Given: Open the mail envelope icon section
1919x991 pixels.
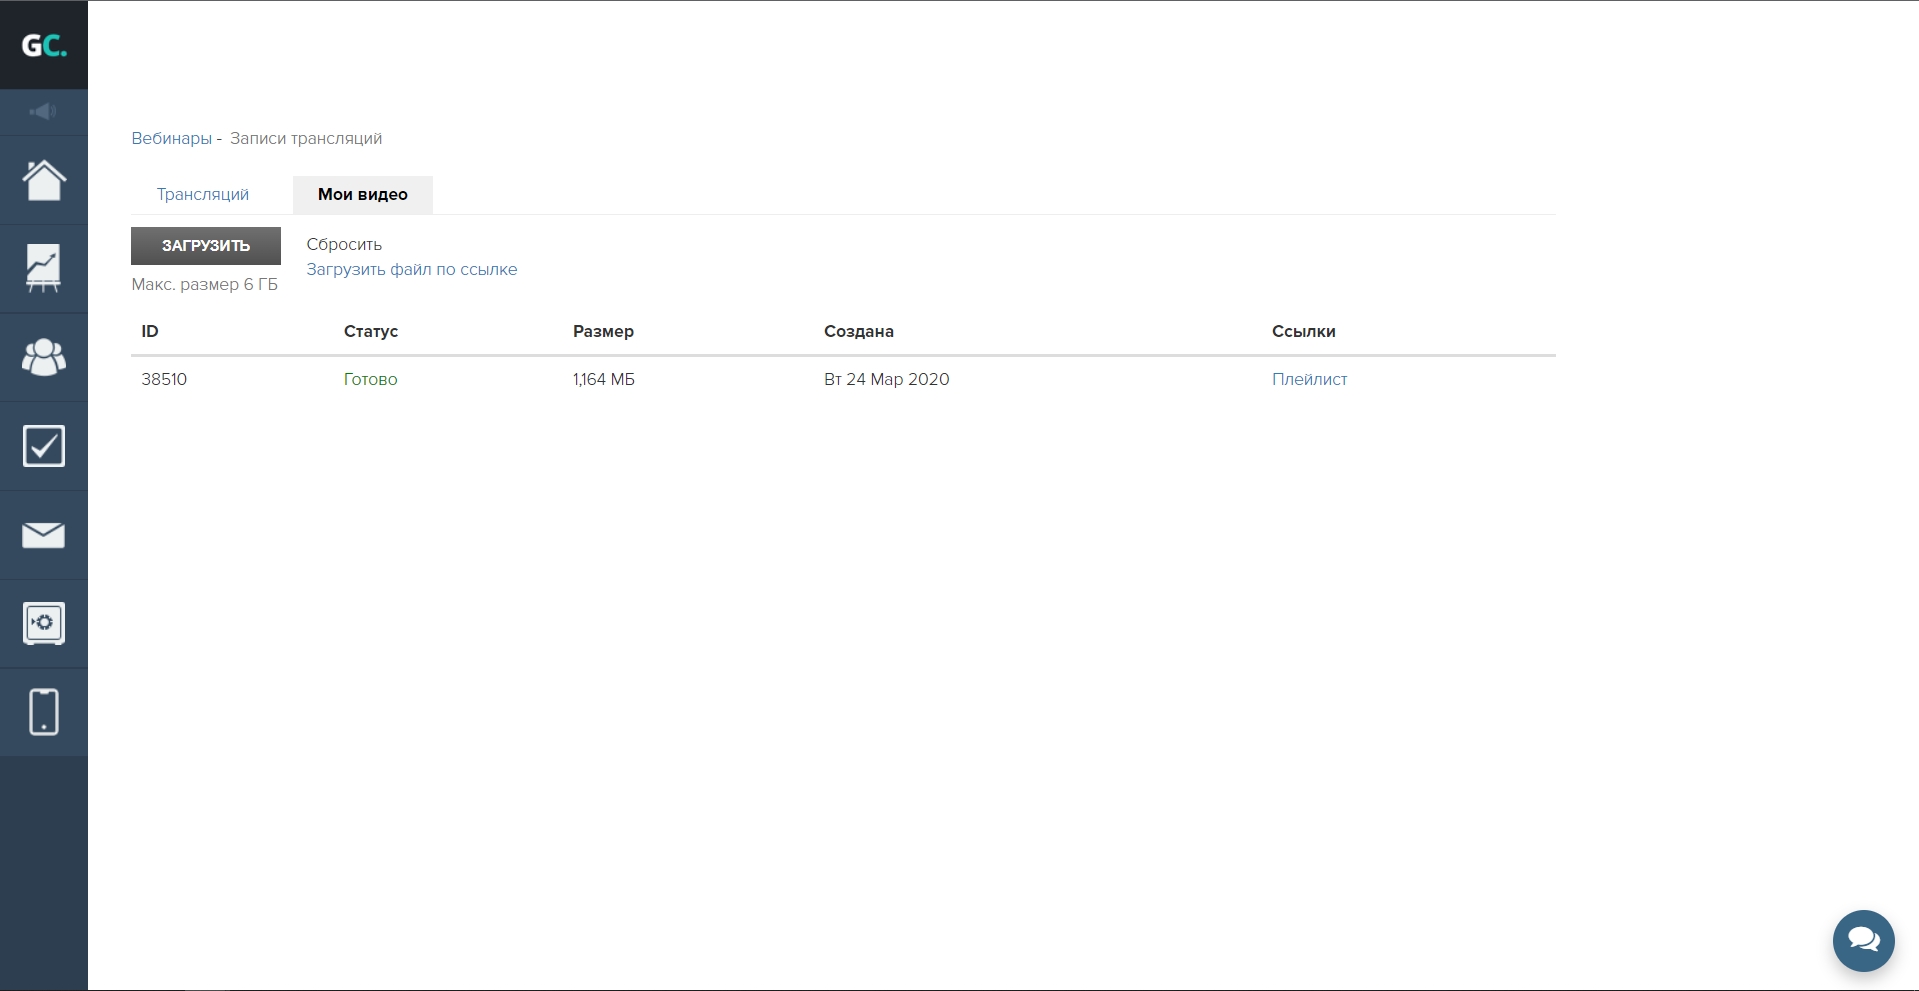Looking at the screenshot, I should 44,535.
